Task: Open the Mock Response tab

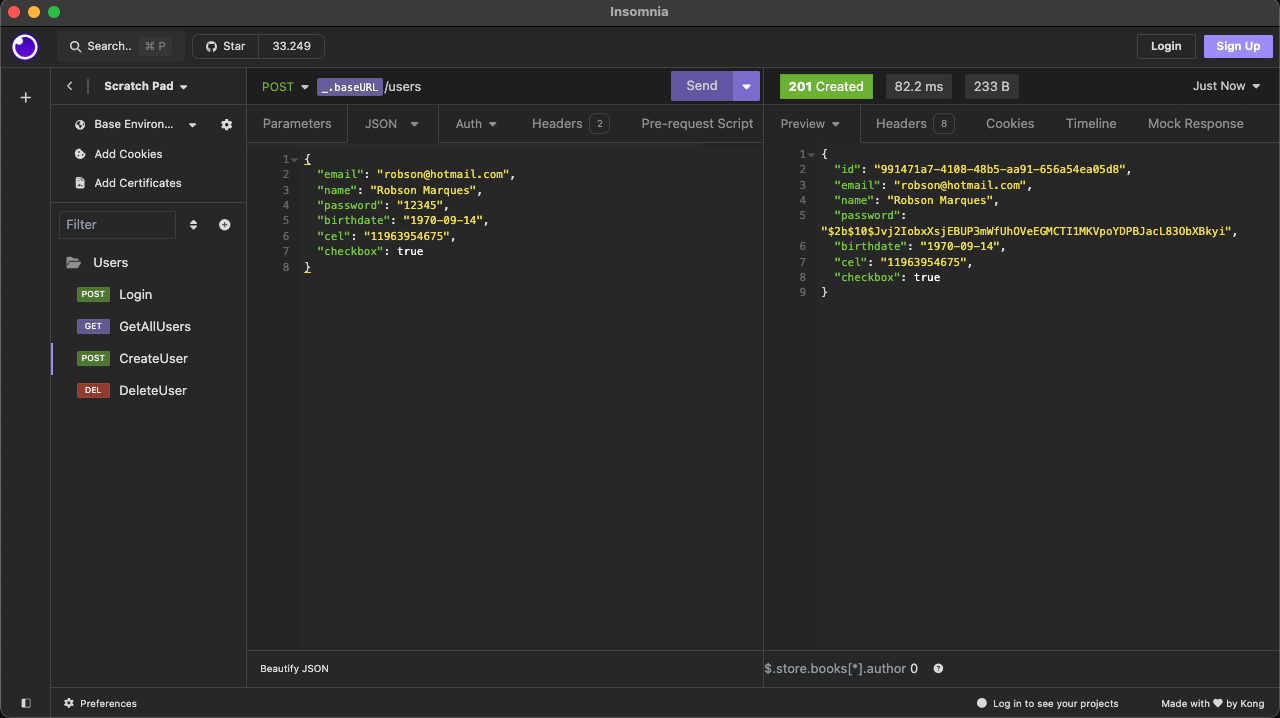Action: [1196, 124]
